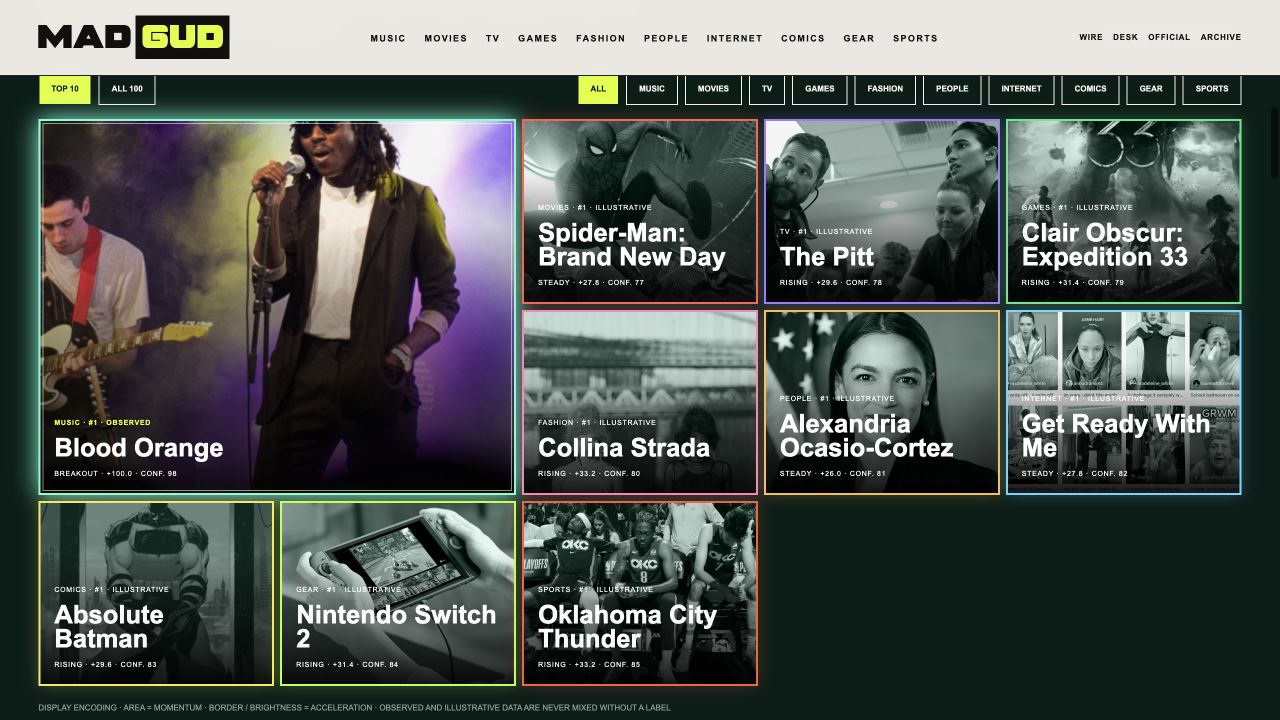Screen dimensions: 1280x720
Task: Filter the grid by the TV chip
Action: 767,89
